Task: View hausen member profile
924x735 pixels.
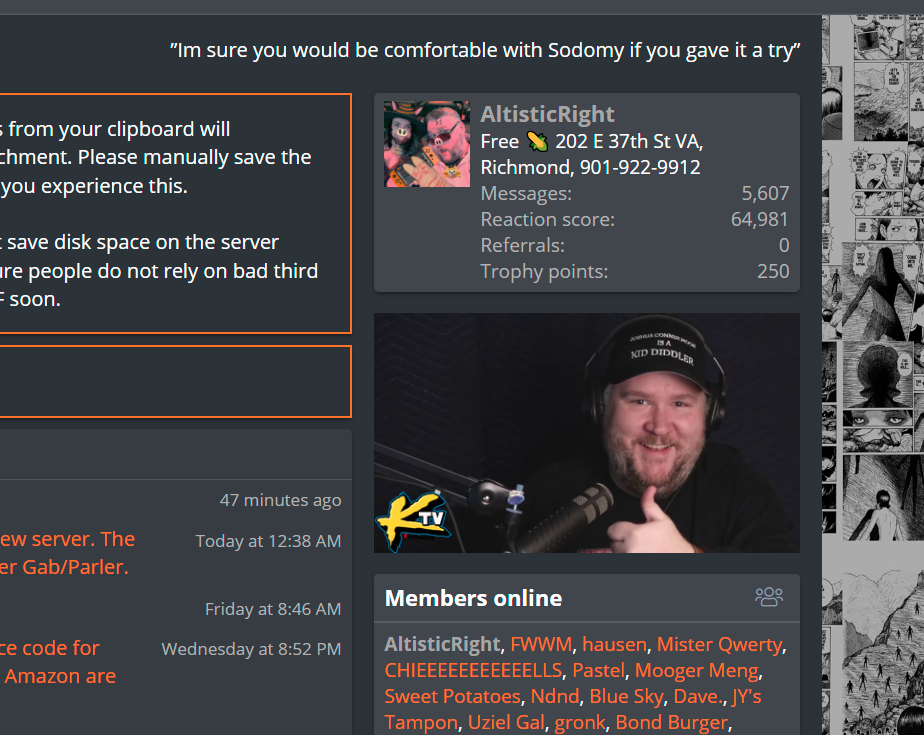Action: click(614, 644)
